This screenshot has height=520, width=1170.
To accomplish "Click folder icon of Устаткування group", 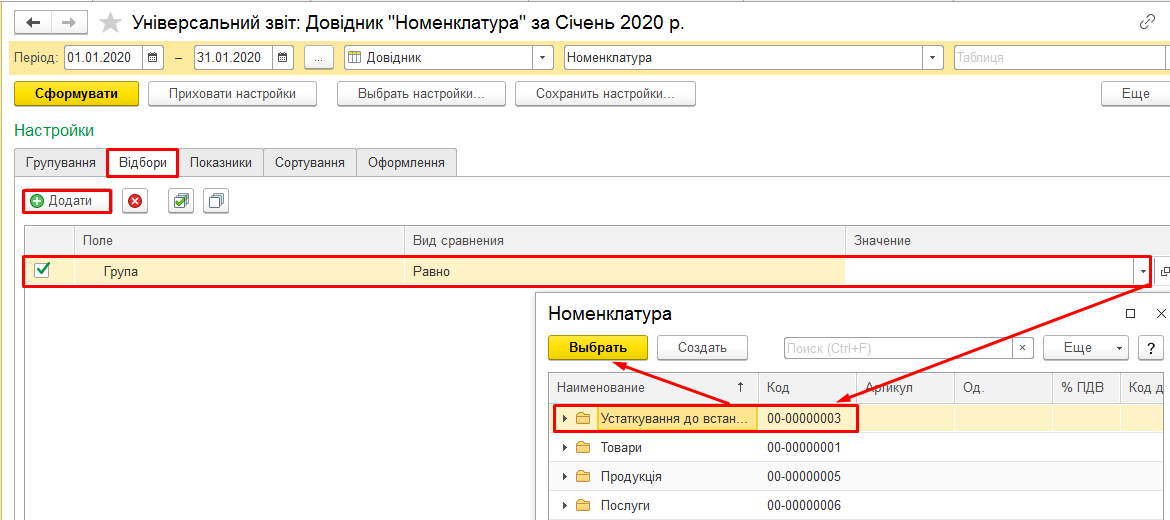I will pyautogui.click(x=584, y=419).
